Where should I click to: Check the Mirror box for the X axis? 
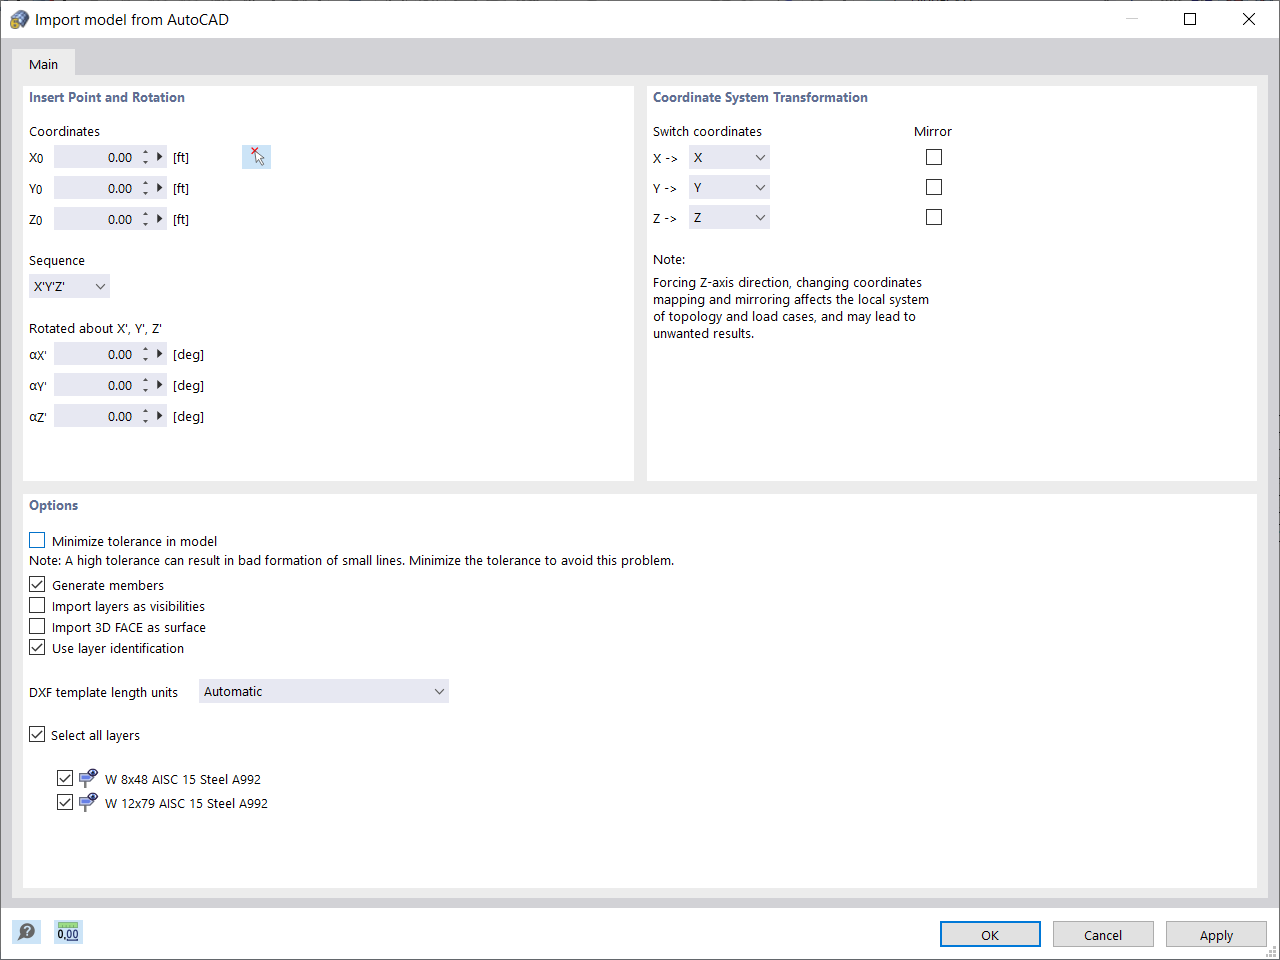[x=933, y=157]
